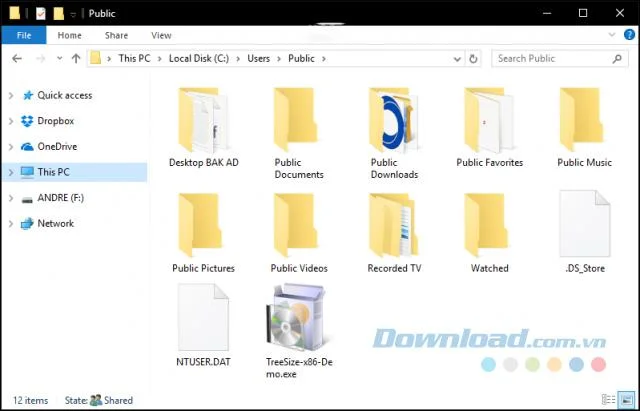Open the Home ribbon tab
Viewport: 640px width, 411px height.
tap(69, 36)
